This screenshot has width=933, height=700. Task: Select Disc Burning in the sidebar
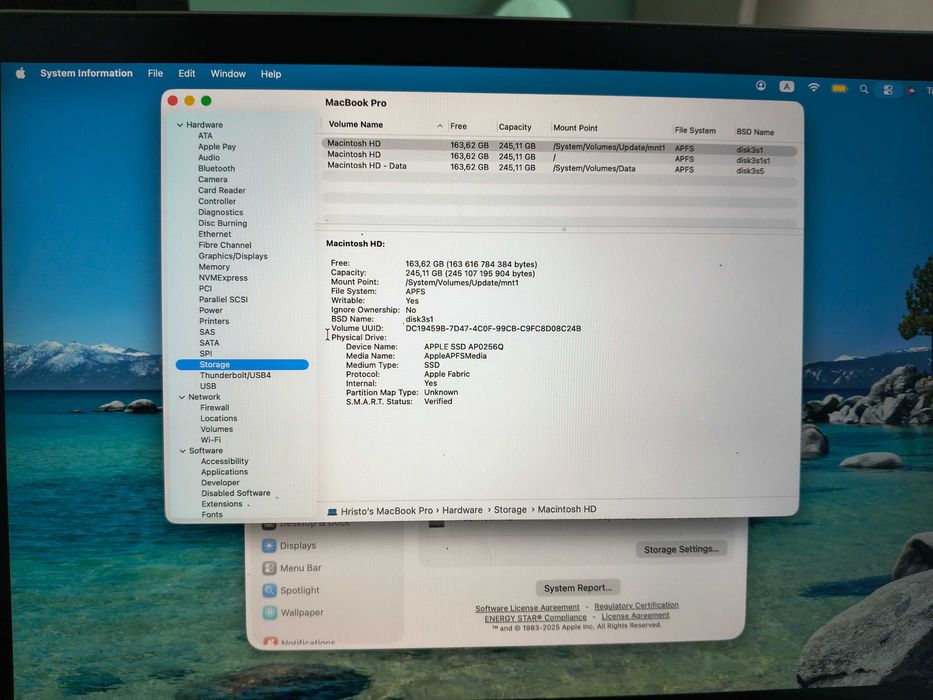(x=223, y=223)
